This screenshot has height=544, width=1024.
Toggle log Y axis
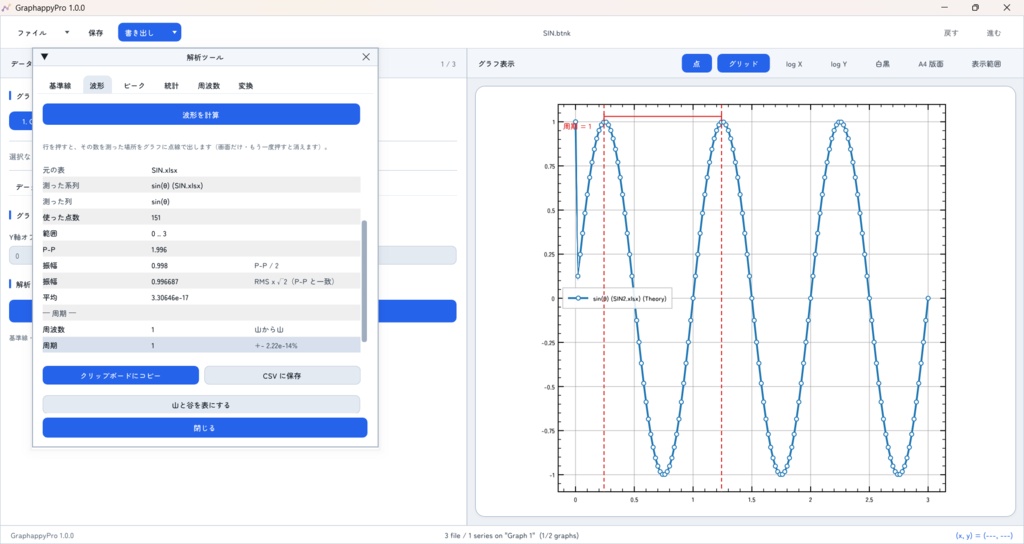click(839, 64)
